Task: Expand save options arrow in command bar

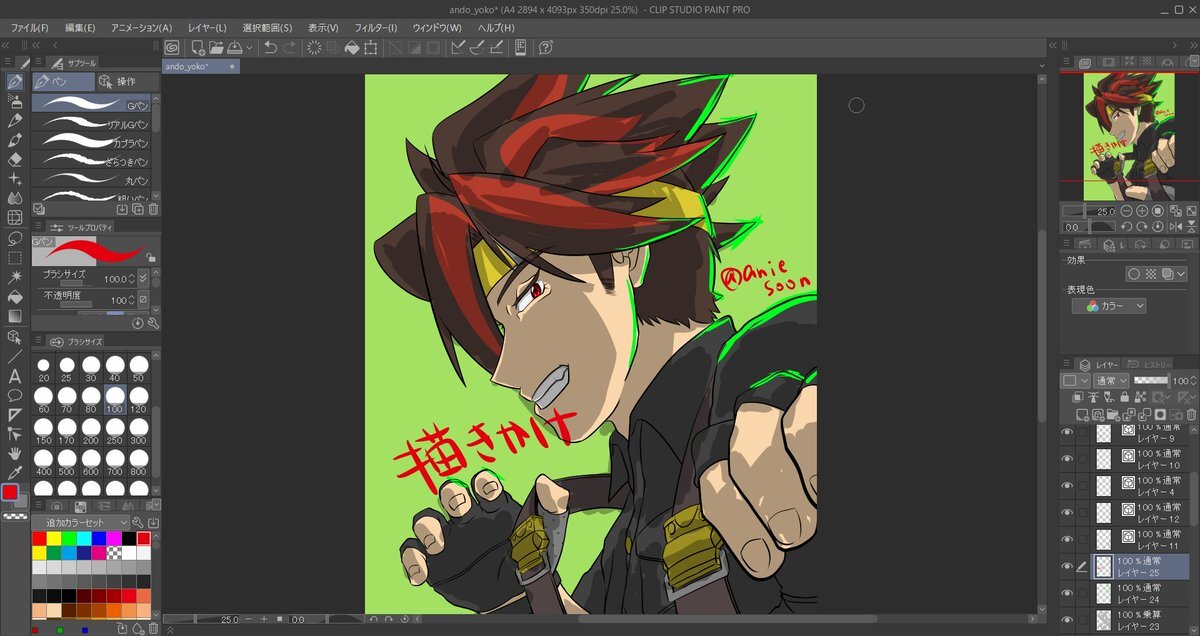Action: (x=248, y=47)
